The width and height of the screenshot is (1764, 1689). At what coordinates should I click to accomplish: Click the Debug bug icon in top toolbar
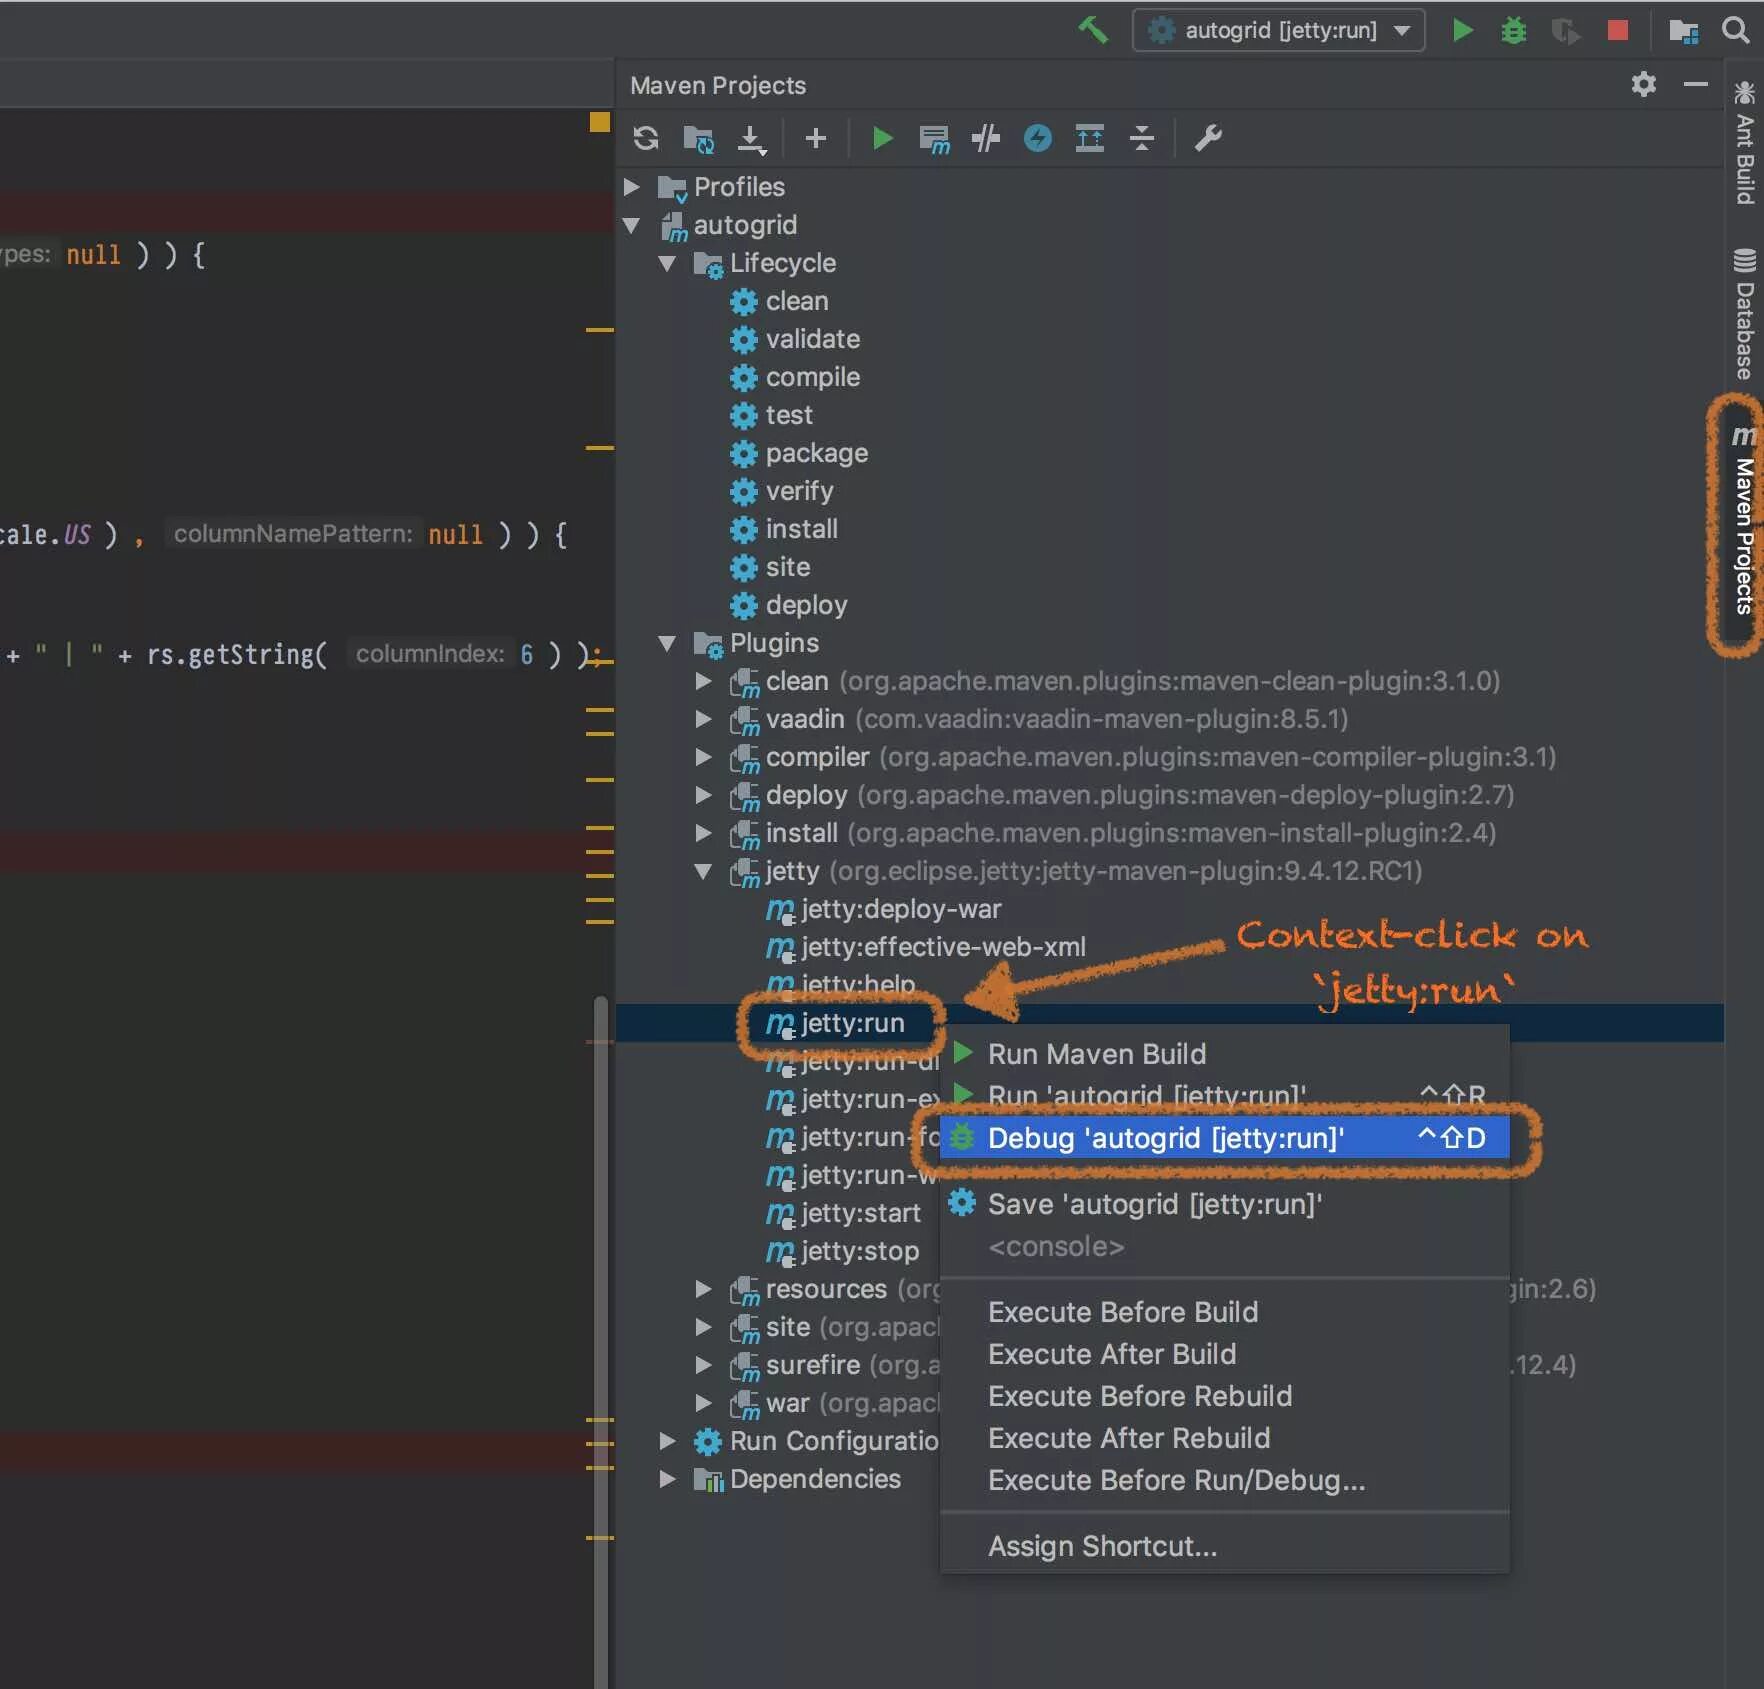click(1513, 30)
